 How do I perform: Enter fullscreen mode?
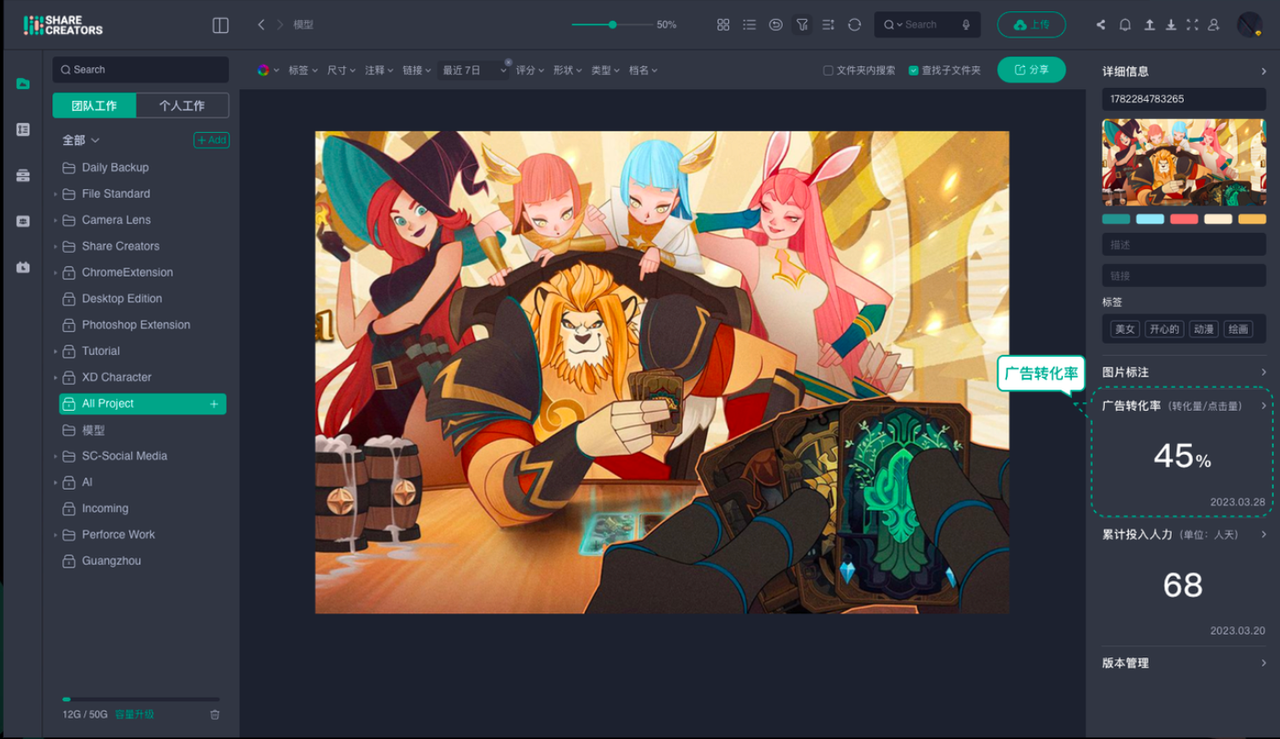click(x=1192, y=25)
